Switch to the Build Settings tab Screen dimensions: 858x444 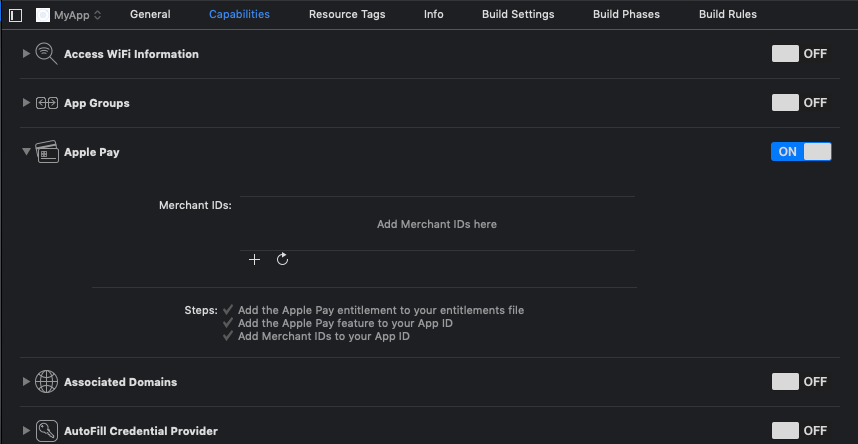[518, 15]
